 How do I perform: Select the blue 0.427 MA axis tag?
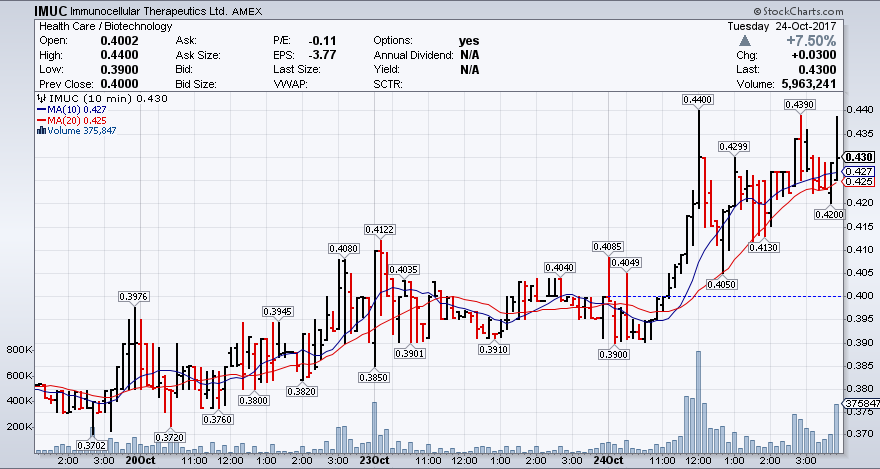pos(859,171)
